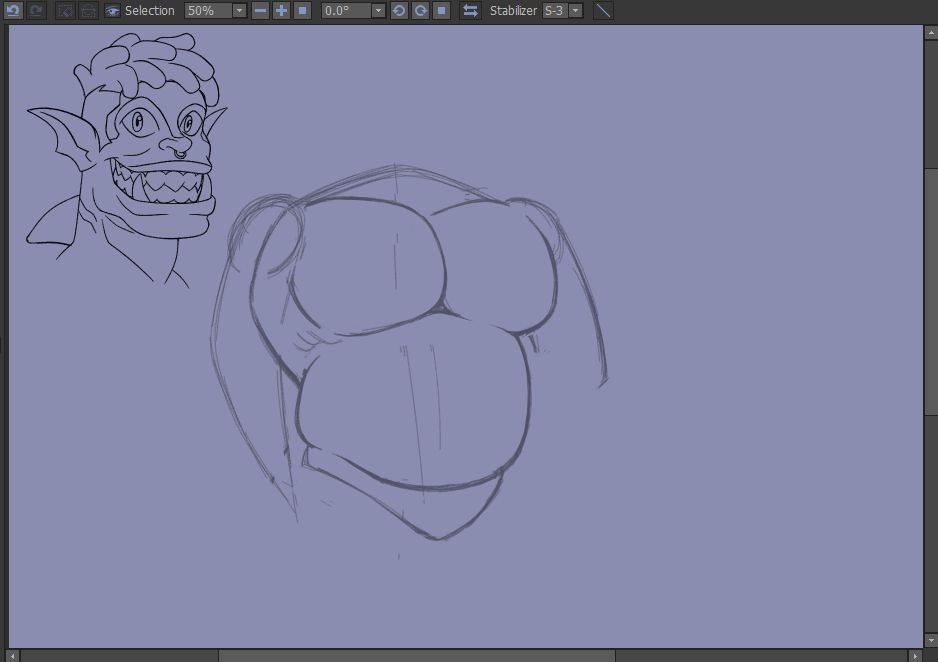Zoom in with the plus button

click(281, 11)
